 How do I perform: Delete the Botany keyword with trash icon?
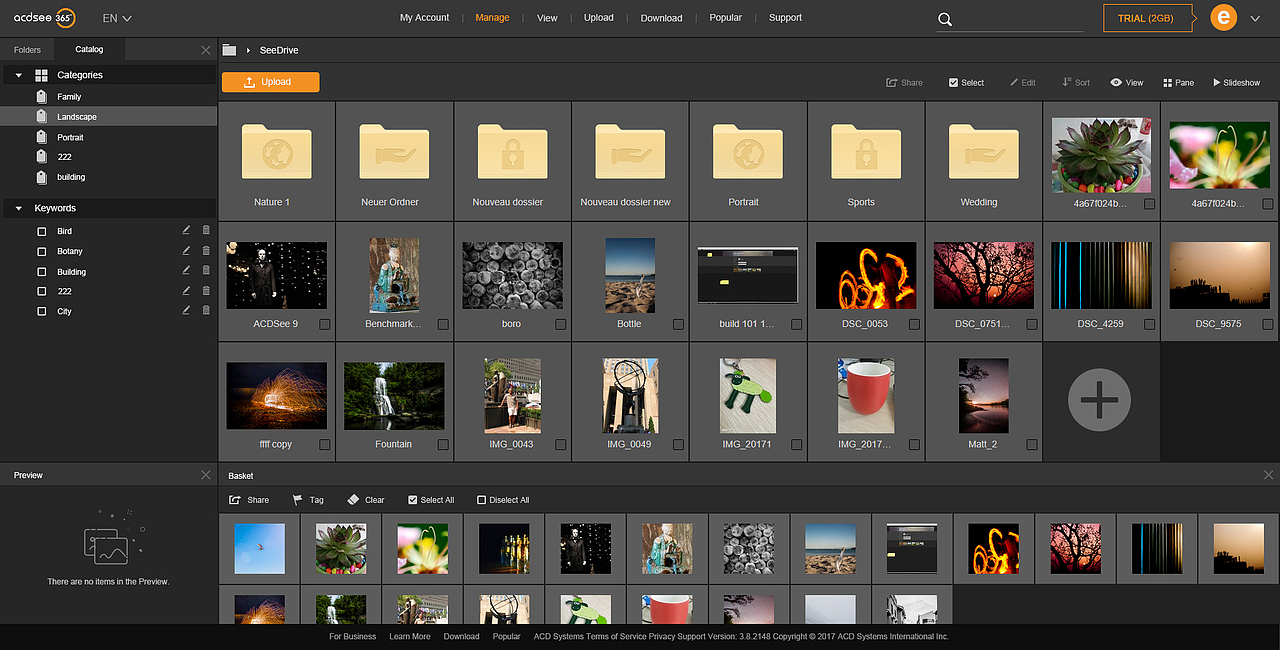pos(206,251)
